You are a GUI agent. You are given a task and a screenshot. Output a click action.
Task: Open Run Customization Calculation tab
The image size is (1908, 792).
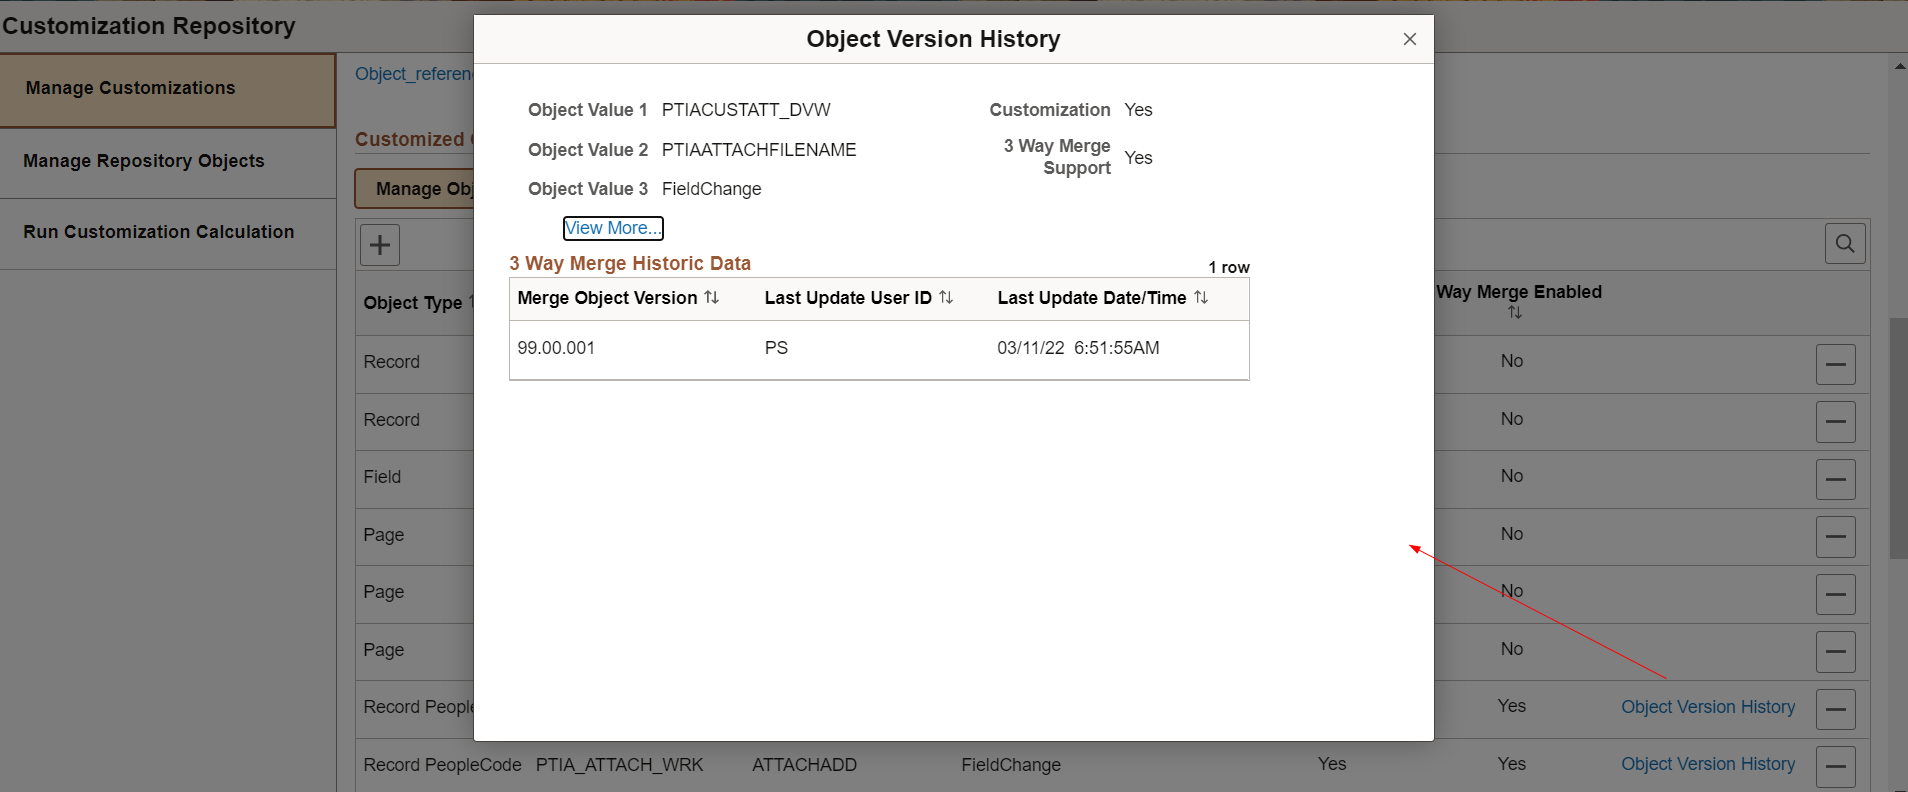(x=167, y=233)
